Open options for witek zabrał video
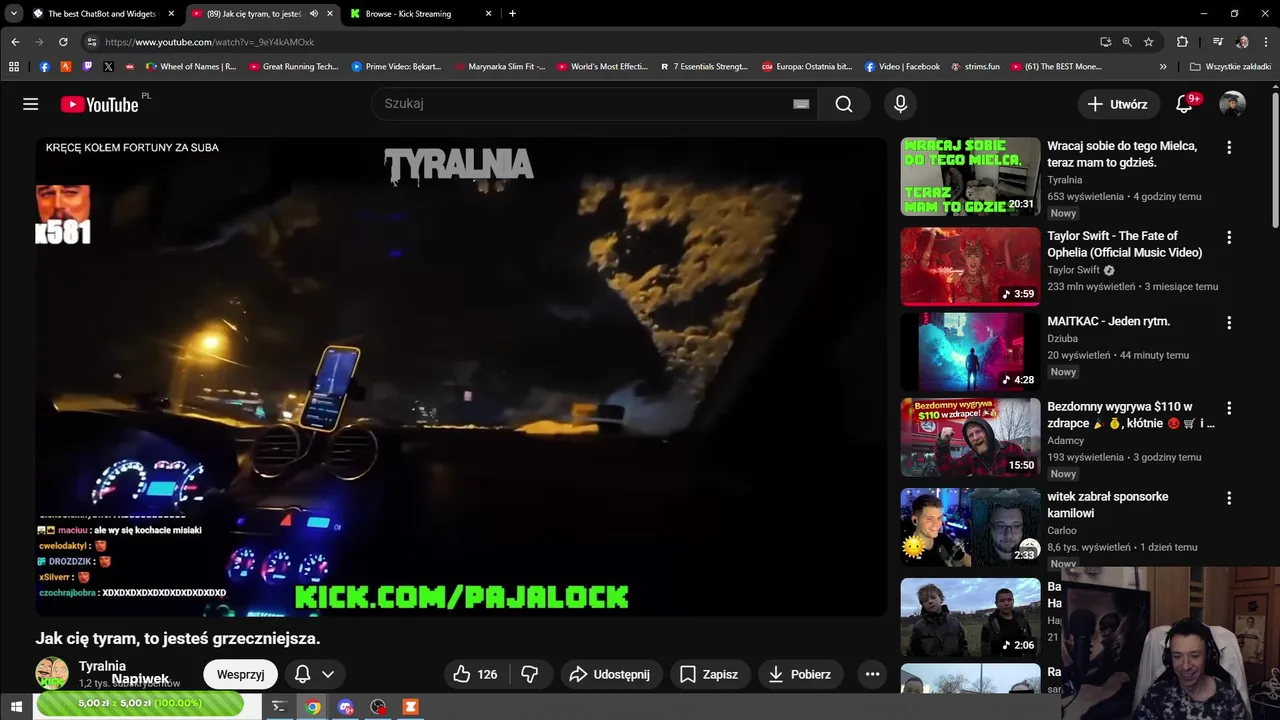 [1229, 498]
